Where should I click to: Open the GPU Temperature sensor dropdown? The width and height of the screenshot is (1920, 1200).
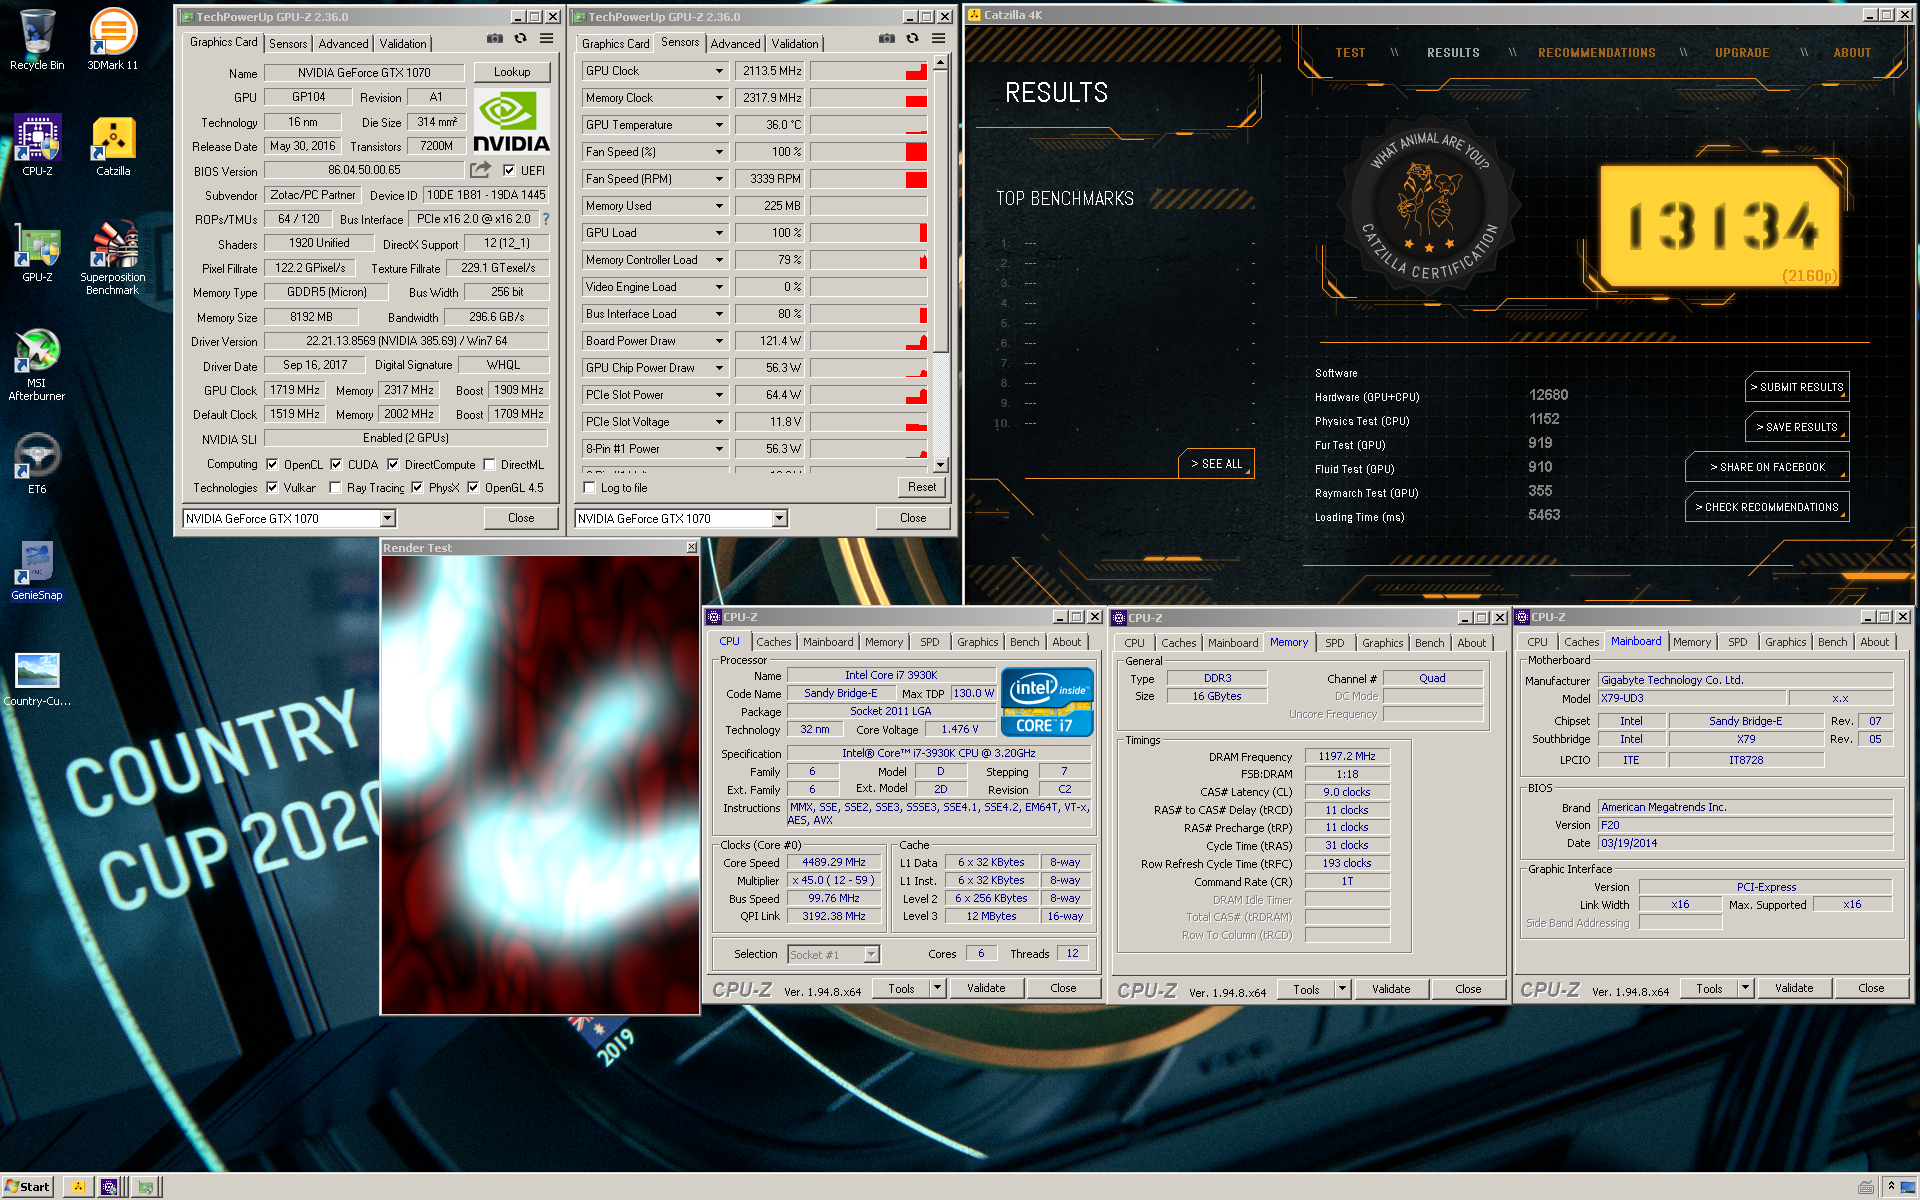719,125
